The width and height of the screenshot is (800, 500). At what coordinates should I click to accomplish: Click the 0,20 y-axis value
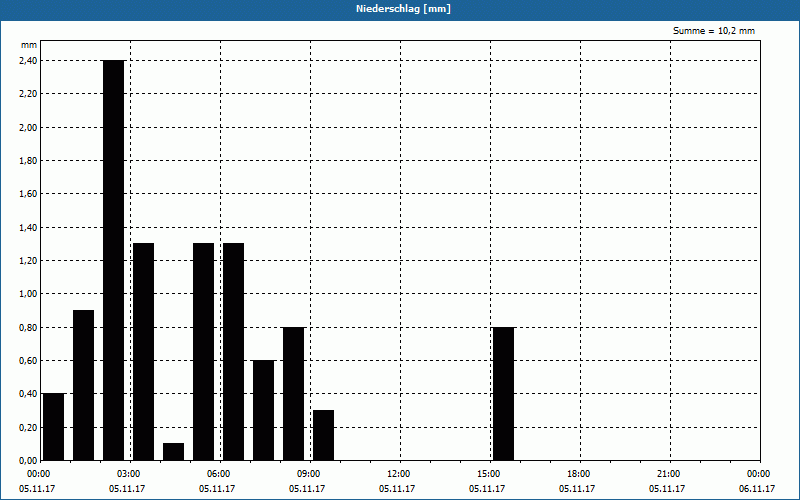(28, 428)
